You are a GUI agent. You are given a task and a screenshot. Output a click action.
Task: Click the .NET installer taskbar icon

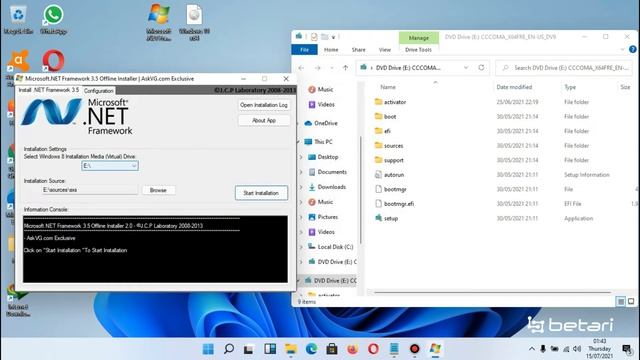435,349
